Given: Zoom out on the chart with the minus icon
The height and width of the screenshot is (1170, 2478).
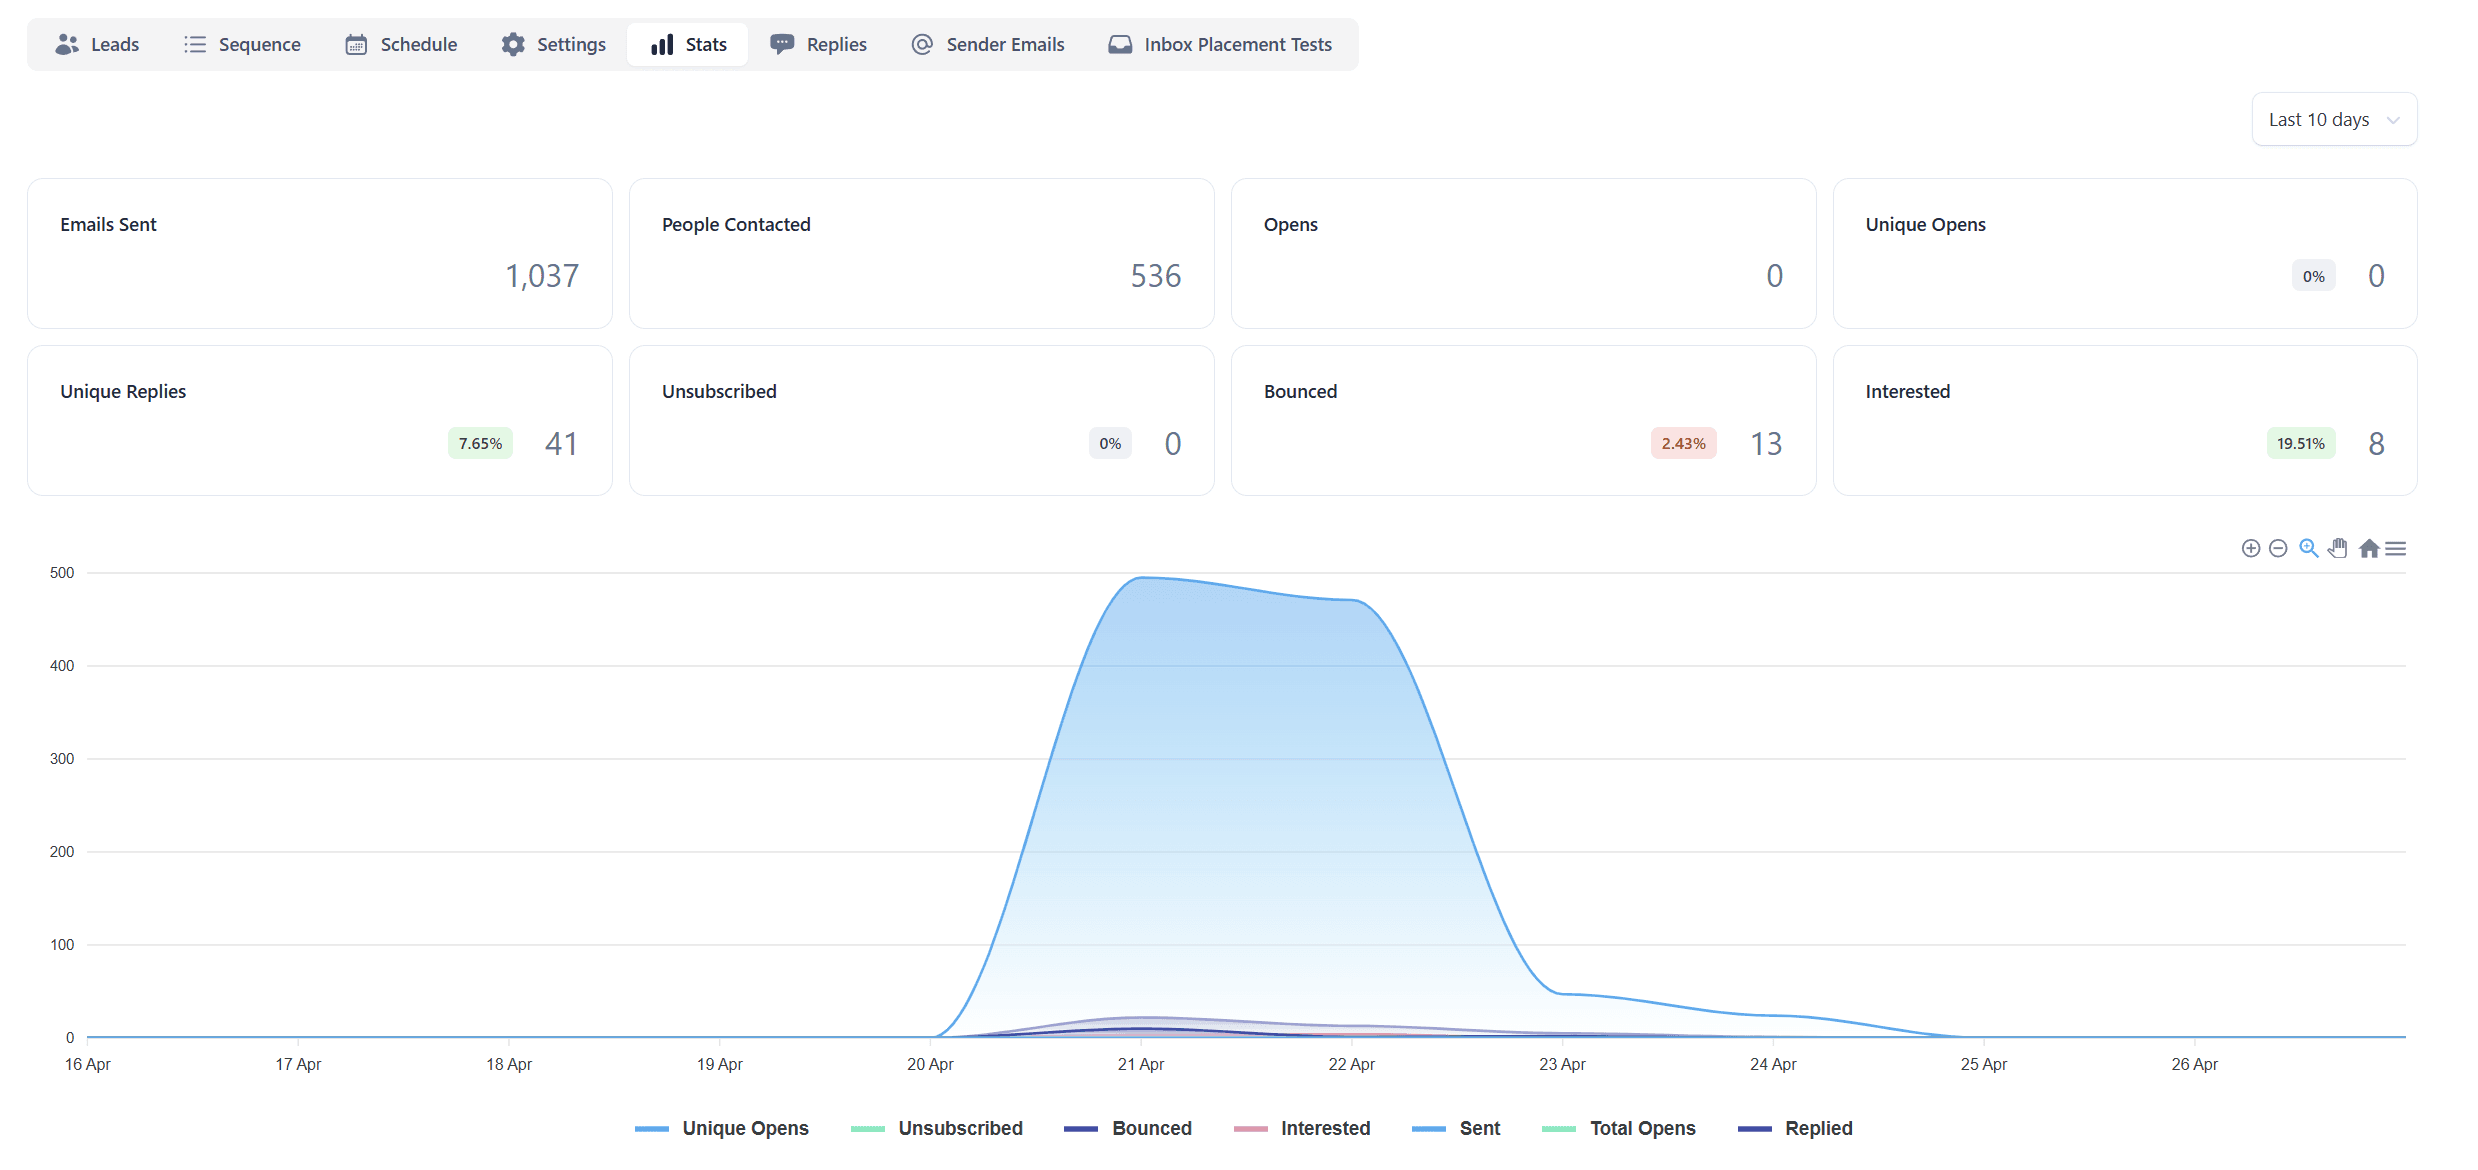Looking at the screenshot, I should point(2278,548).
